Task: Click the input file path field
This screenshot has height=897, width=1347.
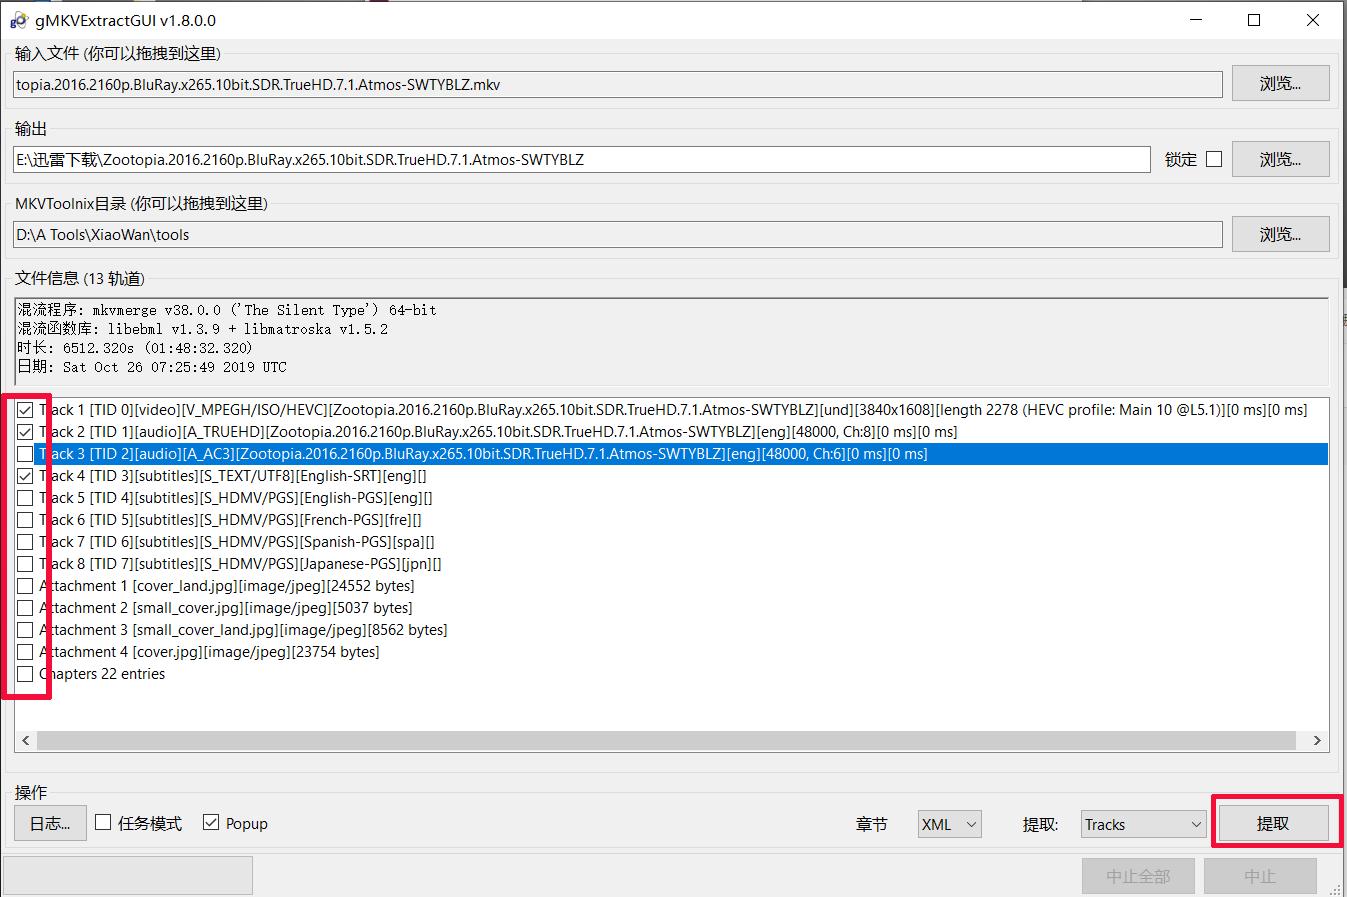Action: coord(618,85)
